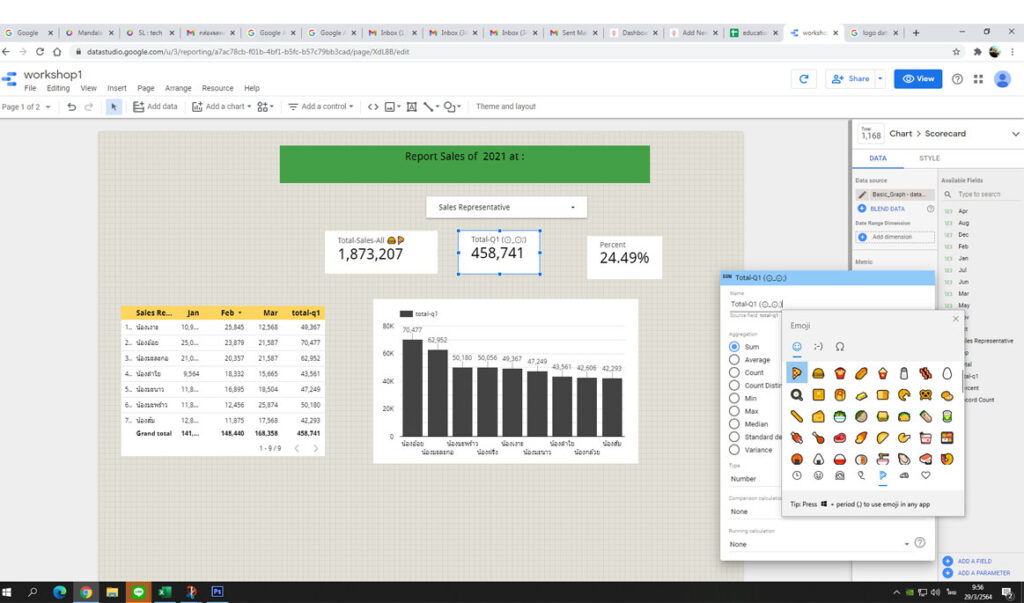Switch to the STYLE tab
Image resolution: width=1024 pixels, height=603 pixels.
tap(929, 158)
